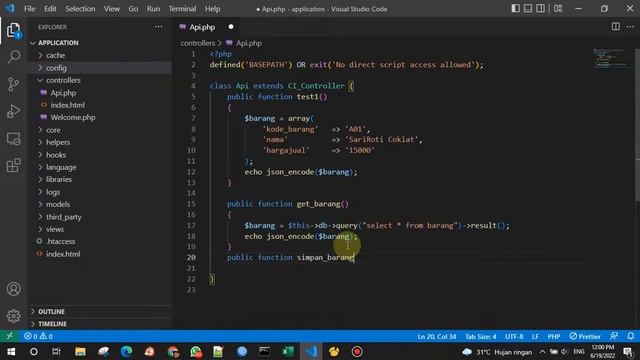The height and width of the screenshot is (360, 640).
Task: Split the editor to the right
Action: 616,27
